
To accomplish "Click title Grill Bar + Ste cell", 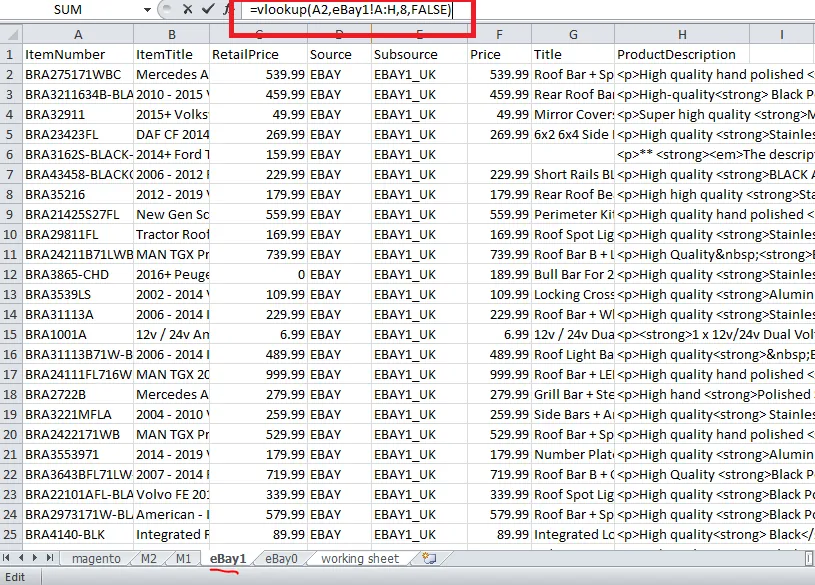I will point(573,395).
